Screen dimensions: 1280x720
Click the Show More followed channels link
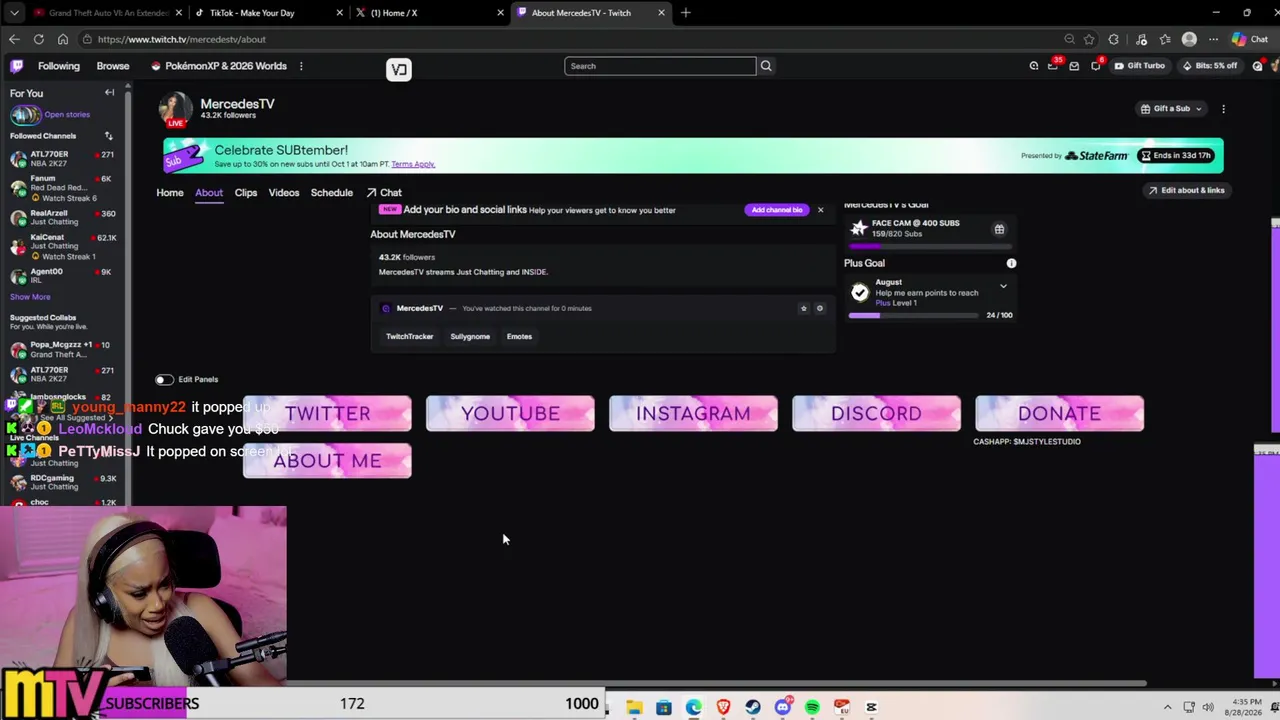coord(30,297)
